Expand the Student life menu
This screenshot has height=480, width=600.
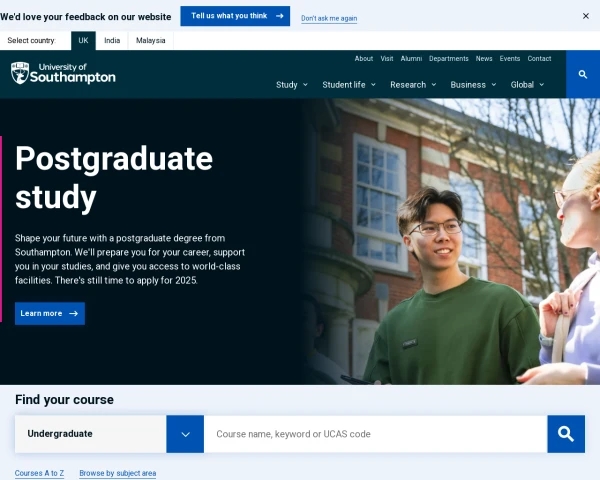coord(349,85)
